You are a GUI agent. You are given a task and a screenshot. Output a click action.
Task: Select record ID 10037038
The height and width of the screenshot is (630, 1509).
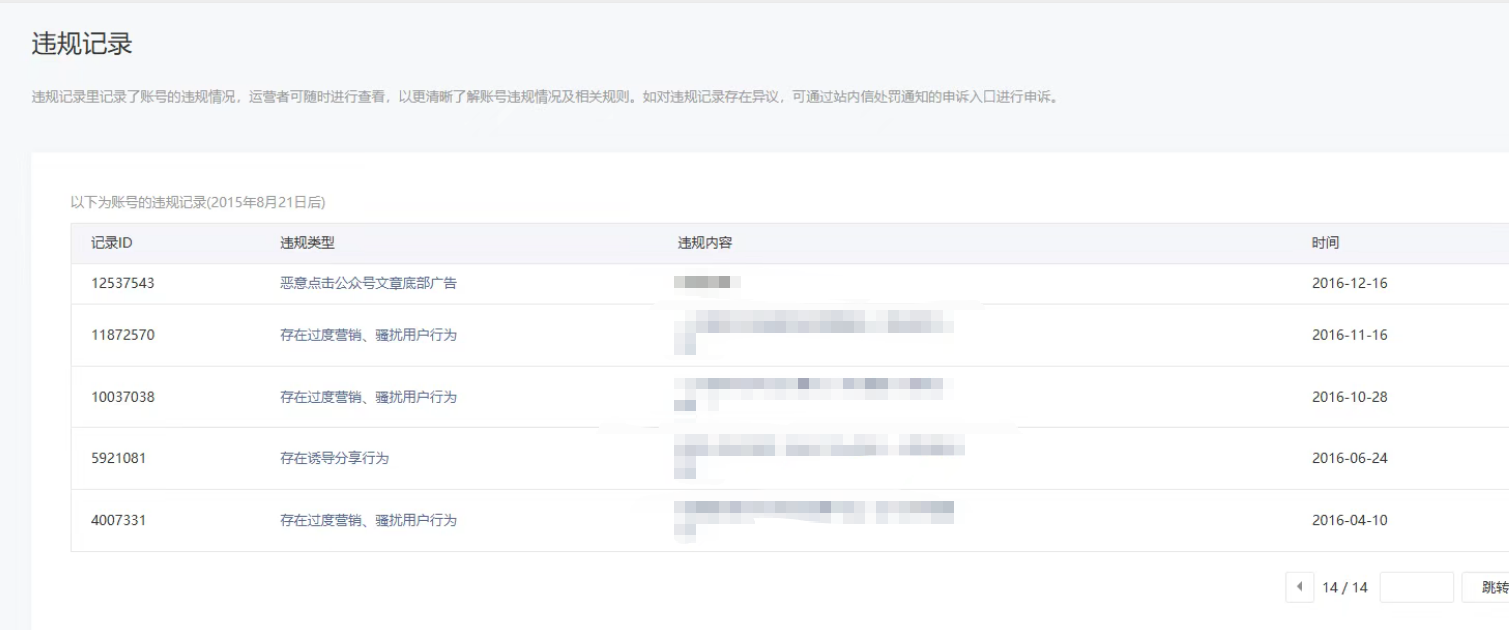pos(123,397)
